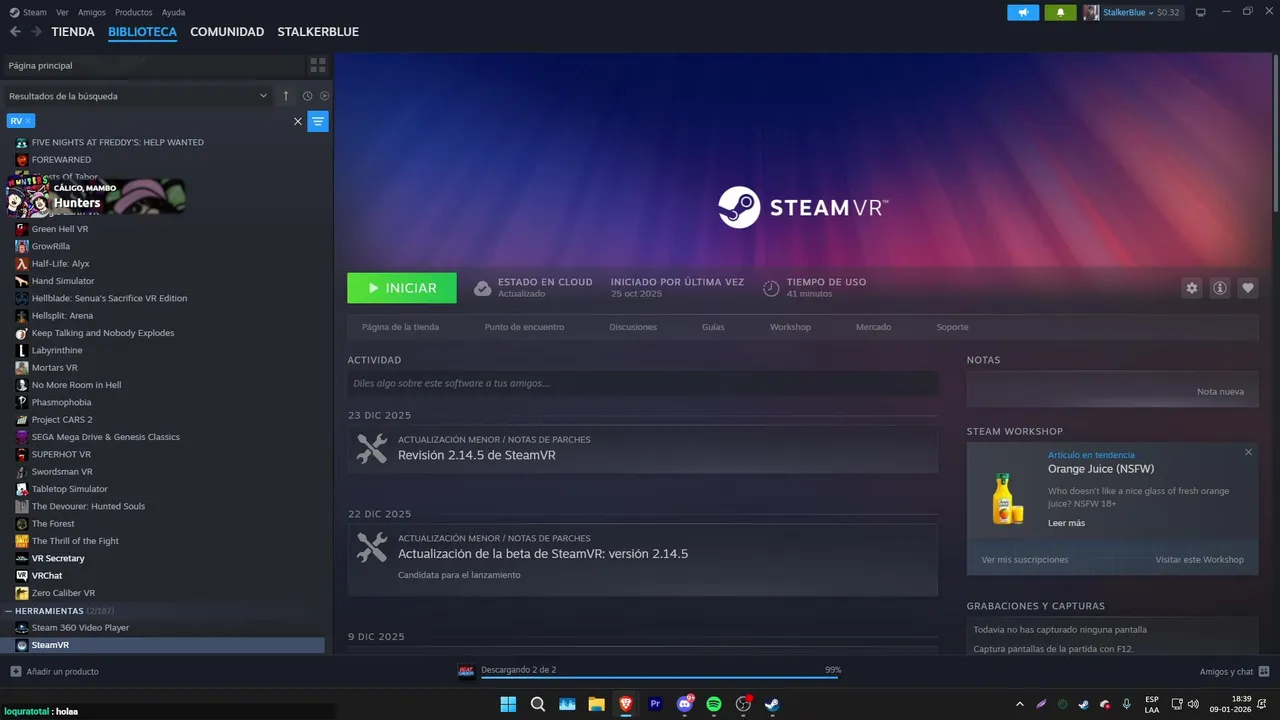Open the Windows Start button
The image size is (1280, 720).
click(508, 704)
